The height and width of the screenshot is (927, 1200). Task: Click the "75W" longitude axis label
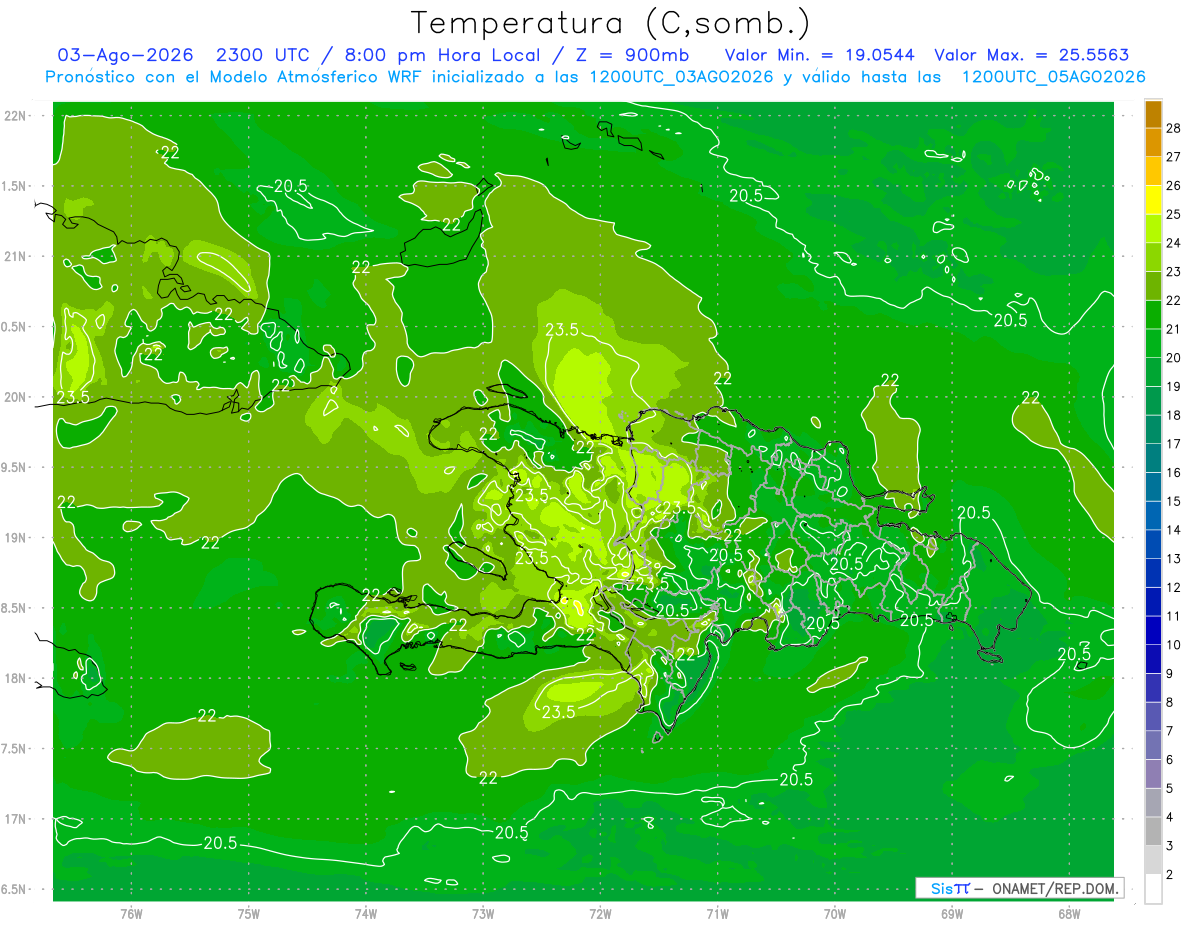[x=248, y=913]
